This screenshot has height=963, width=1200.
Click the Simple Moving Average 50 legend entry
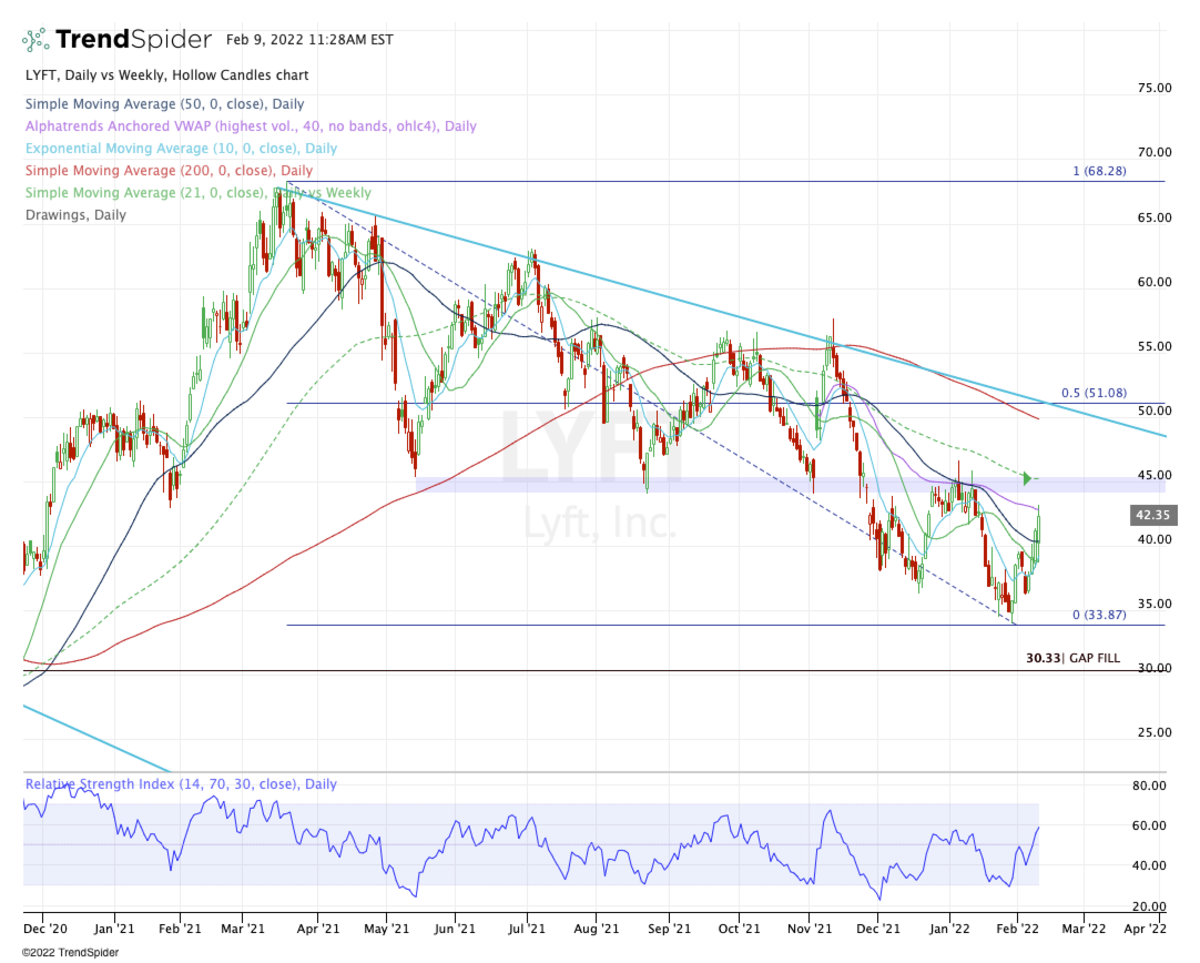coord(165,104)
